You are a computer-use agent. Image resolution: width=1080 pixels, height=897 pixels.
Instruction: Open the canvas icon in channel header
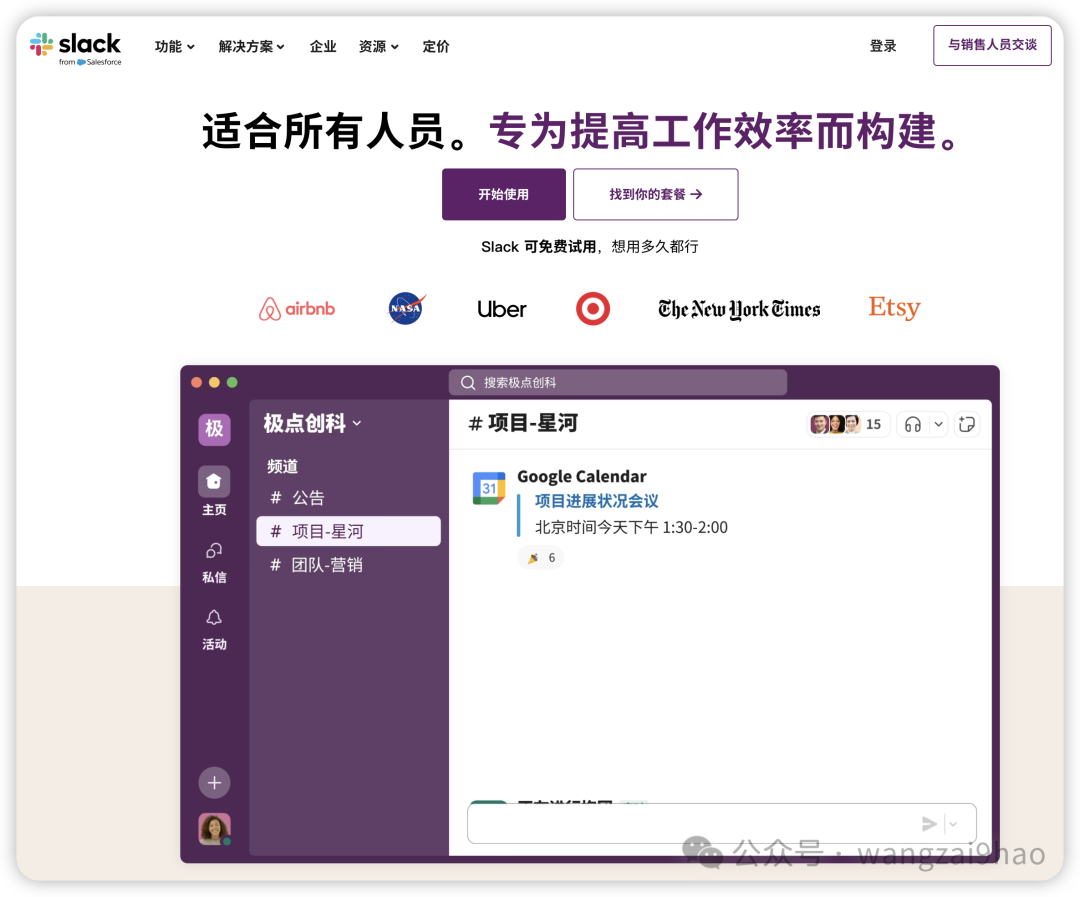pyautogui.click(x=966, y=424)
